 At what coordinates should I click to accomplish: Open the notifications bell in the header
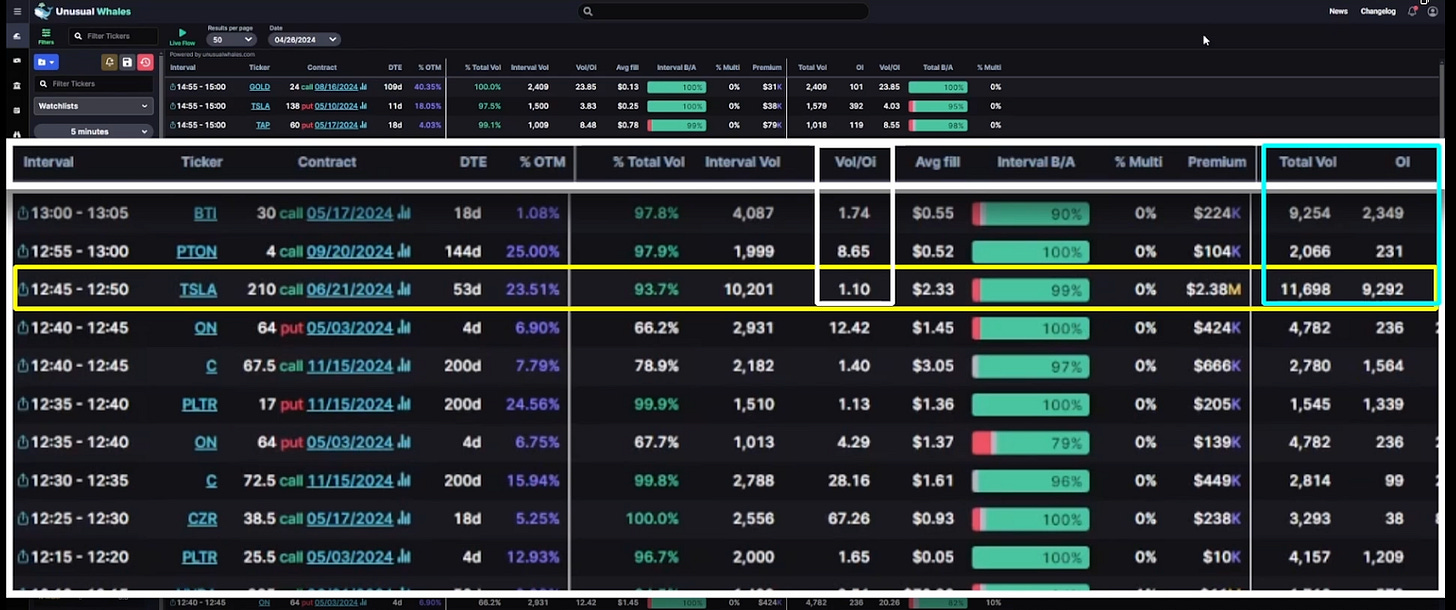pyautogui.click(x=1412, y=11)
